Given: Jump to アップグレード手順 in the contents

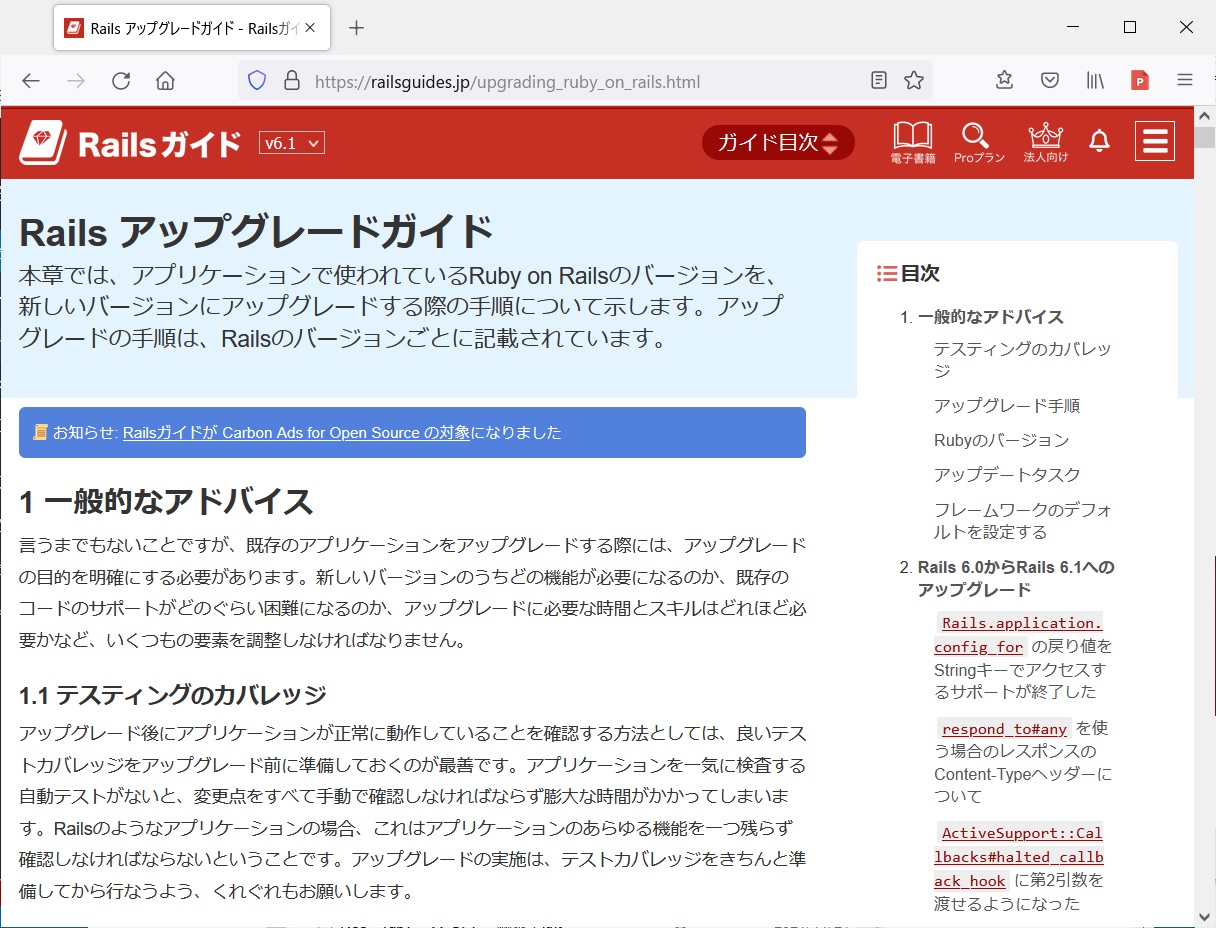Looking at the screenshot, I should click(1007, 406).
